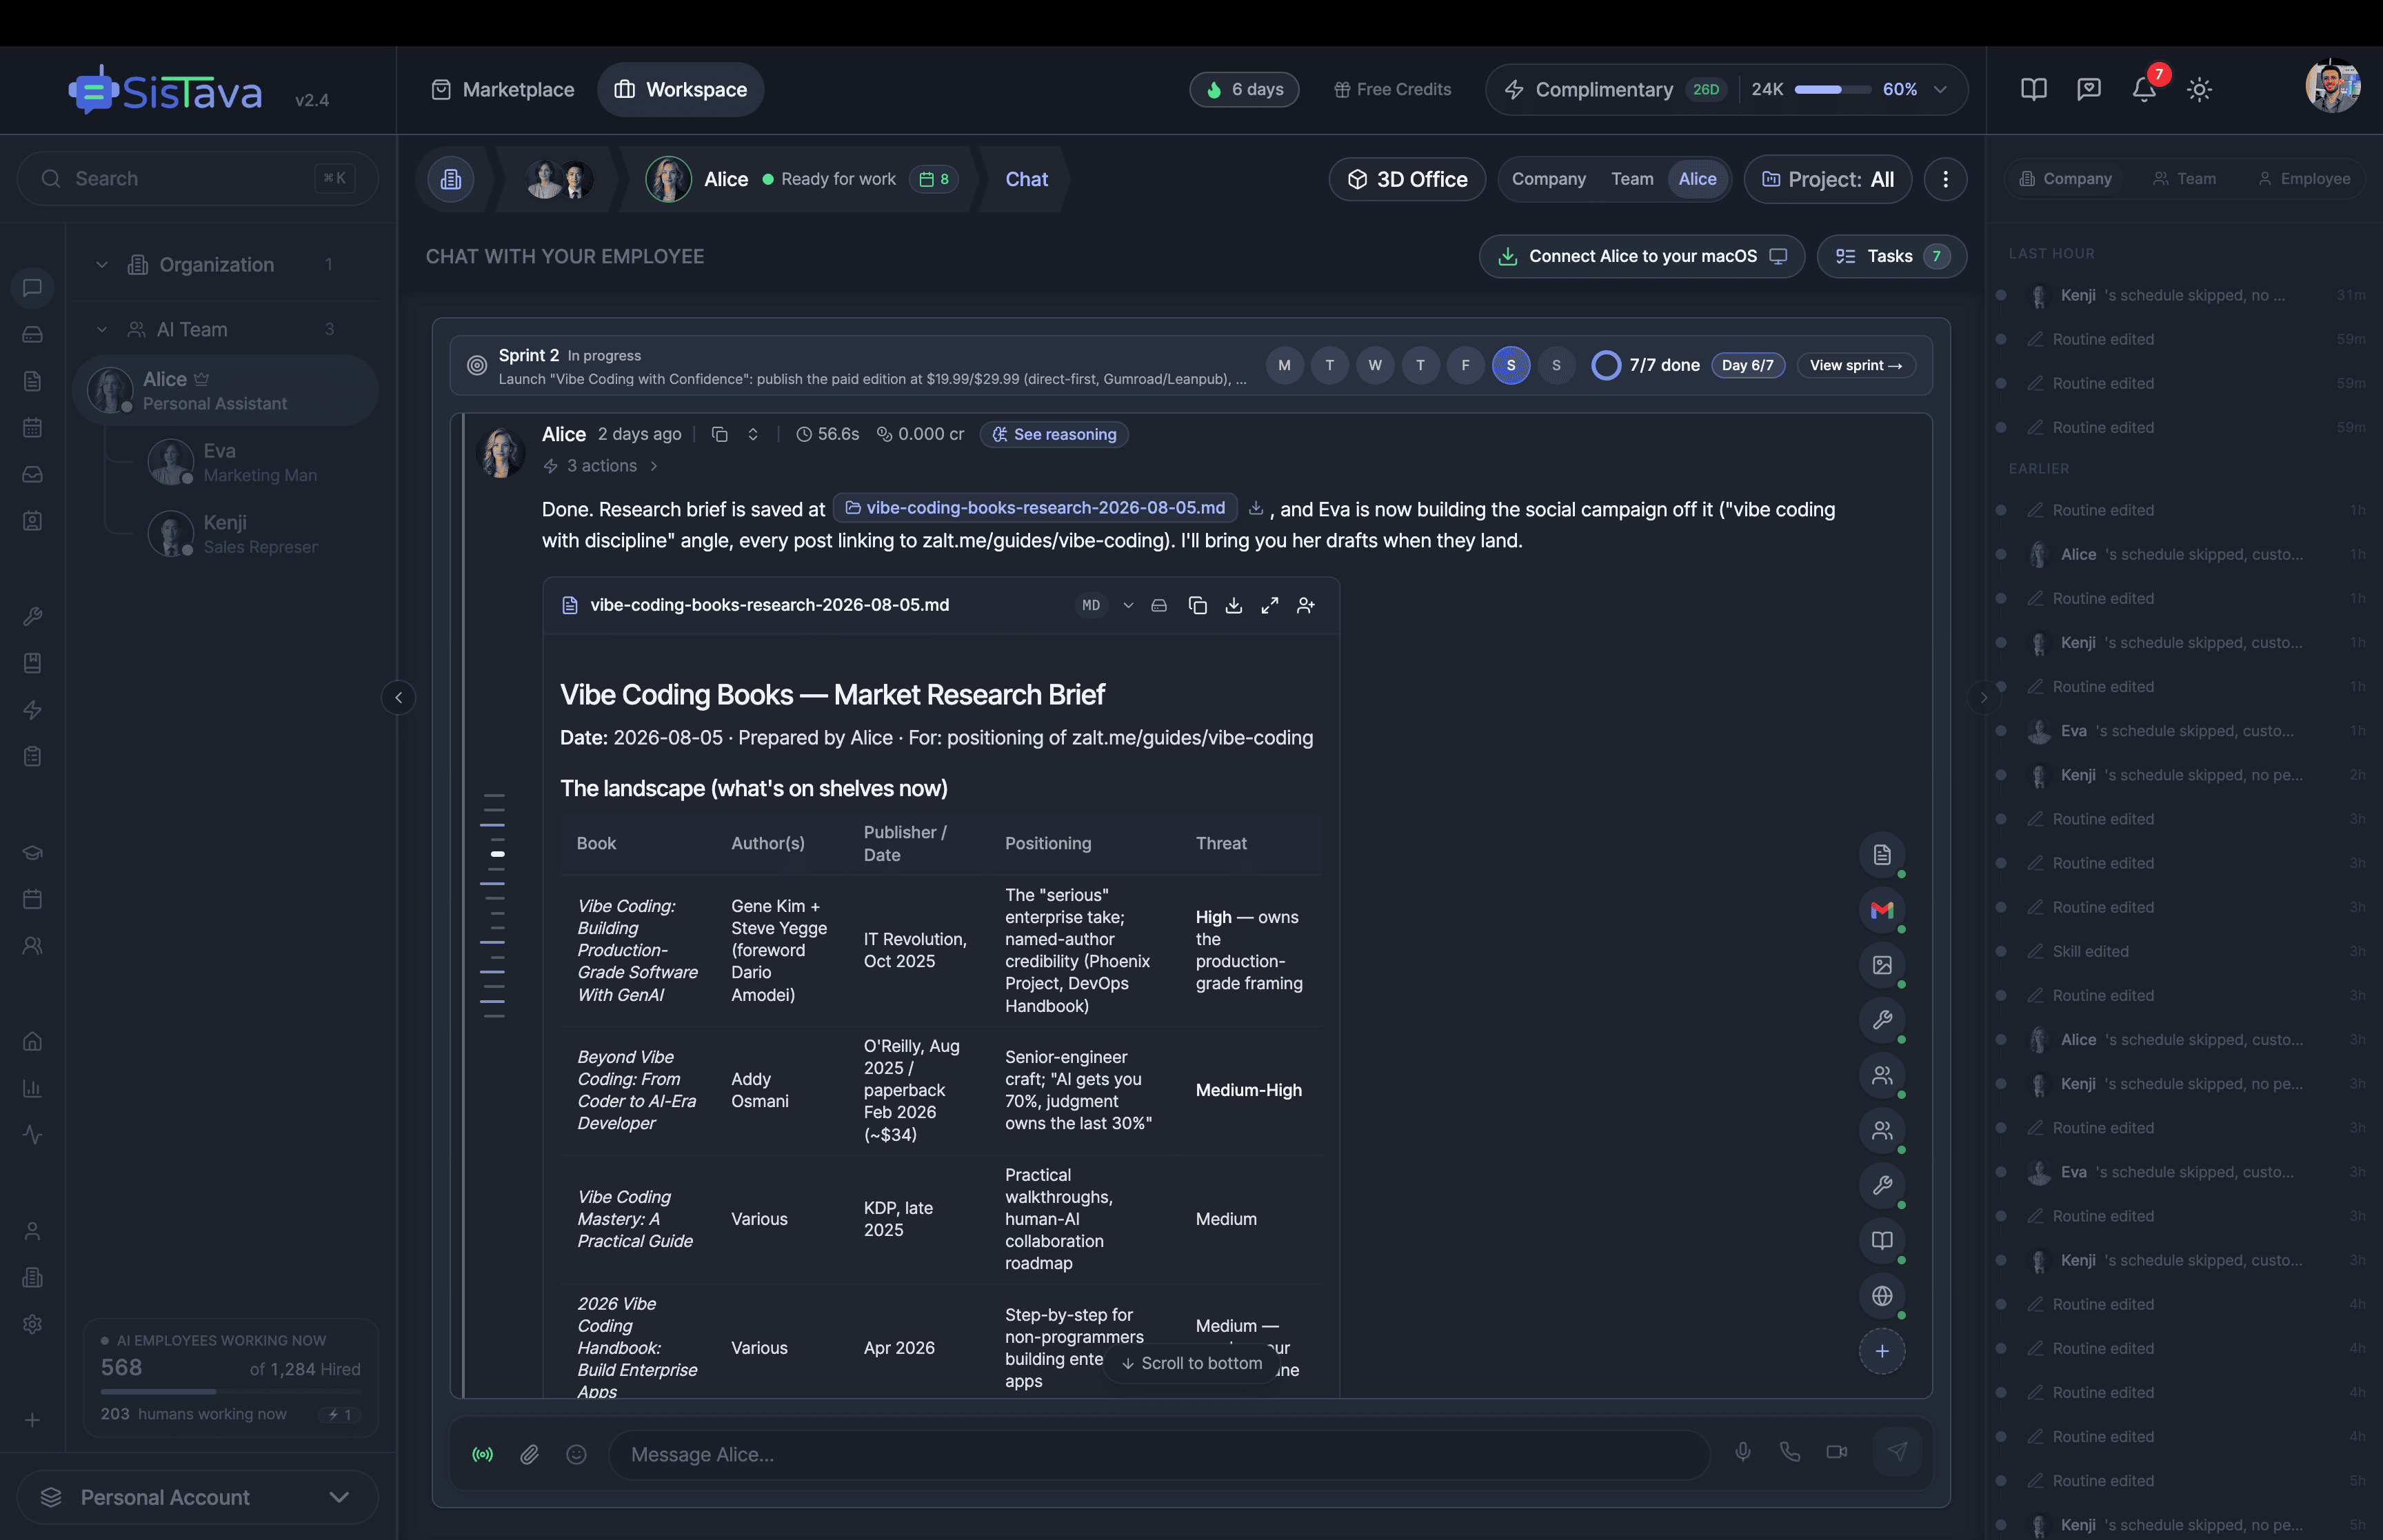Screen dimensions: 2383x1540
Task: Open the emoji picker in message bar
Action: coord(576,1454)
